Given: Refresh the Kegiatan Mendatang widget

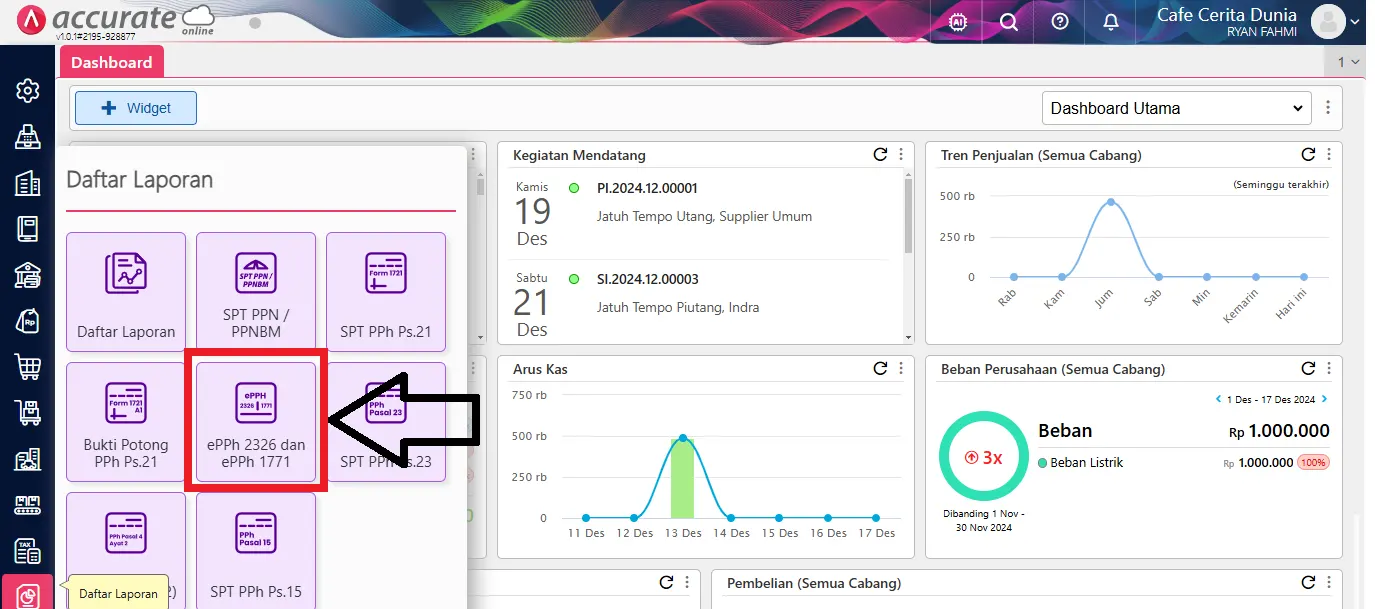Looking at the screenshot, I should click(880, 155).
